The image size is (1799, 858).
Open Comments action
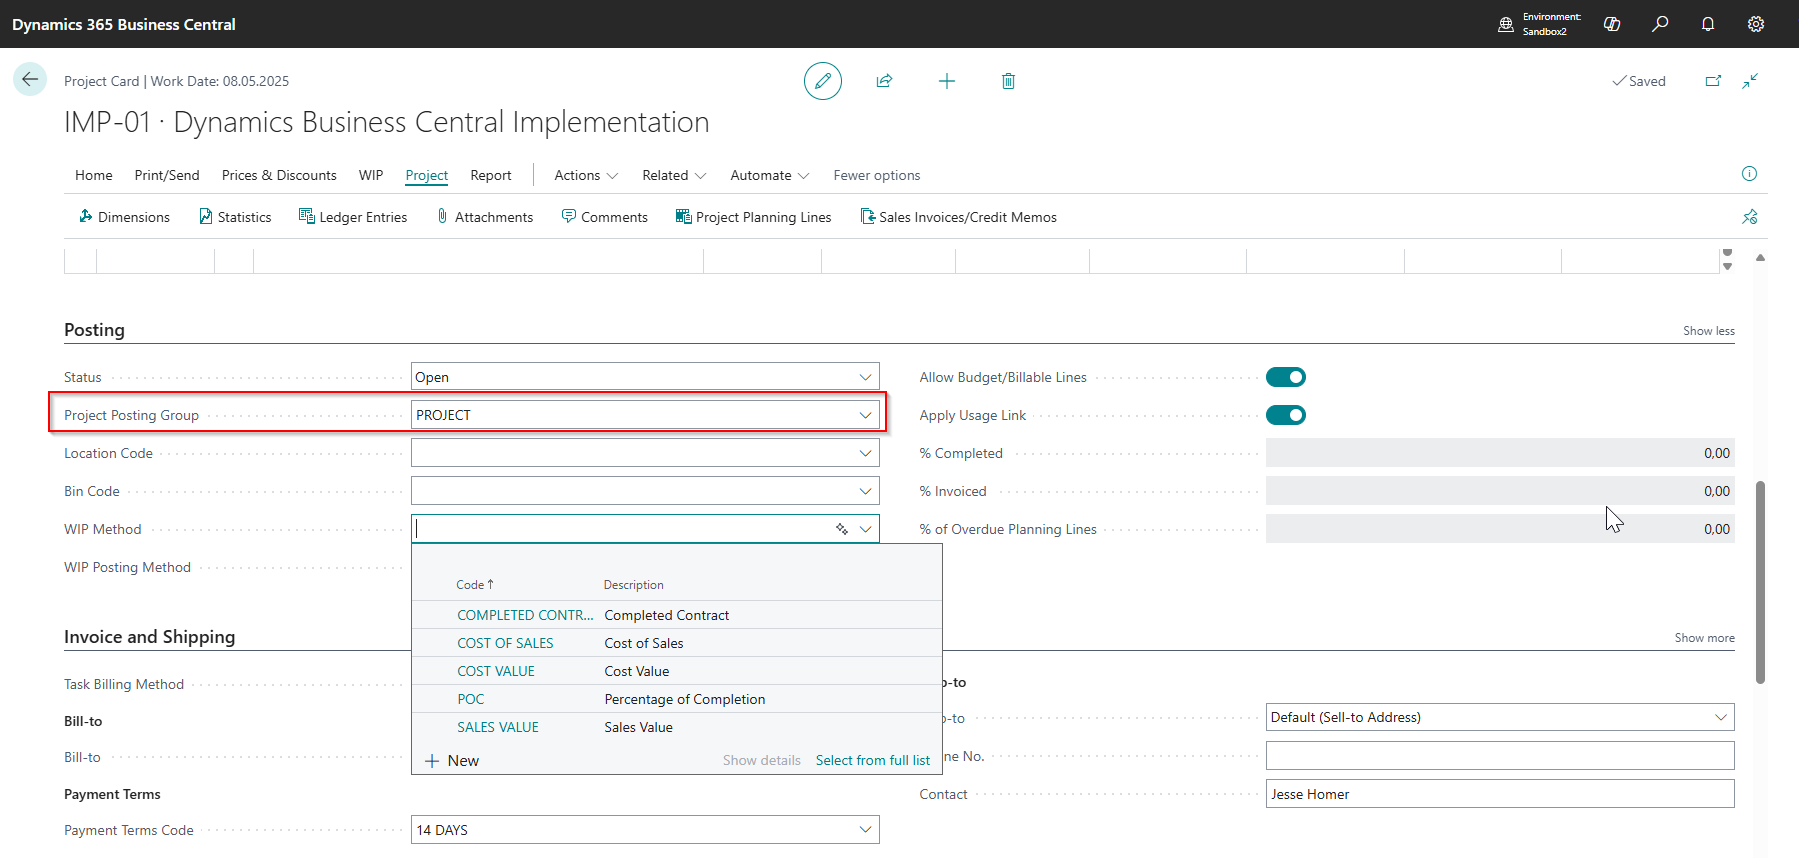click(605, 217)
